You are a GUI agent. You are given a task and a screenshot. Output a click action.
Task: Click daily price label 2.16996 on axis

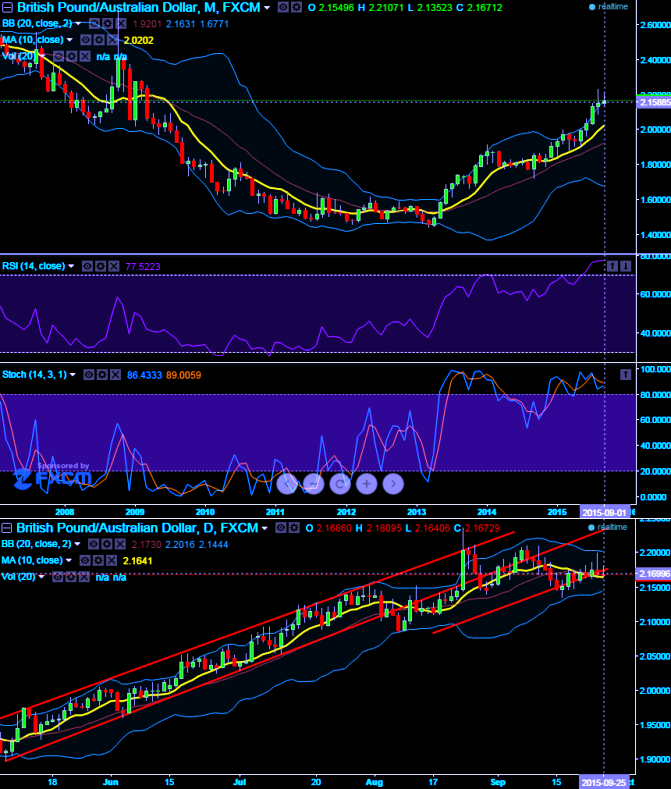pos(654,574)
